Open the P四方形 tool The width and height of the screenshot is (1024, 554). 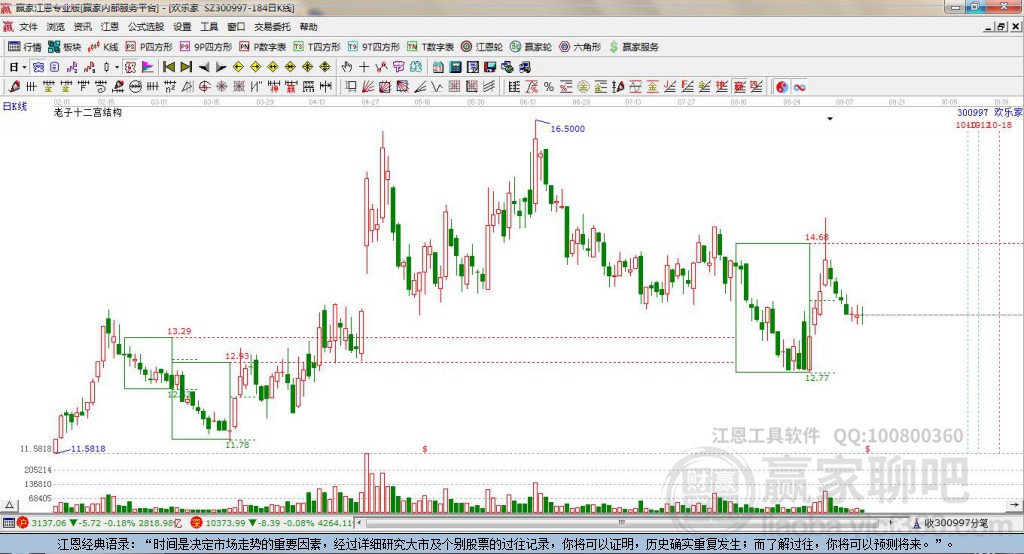(x=149, y=47)
